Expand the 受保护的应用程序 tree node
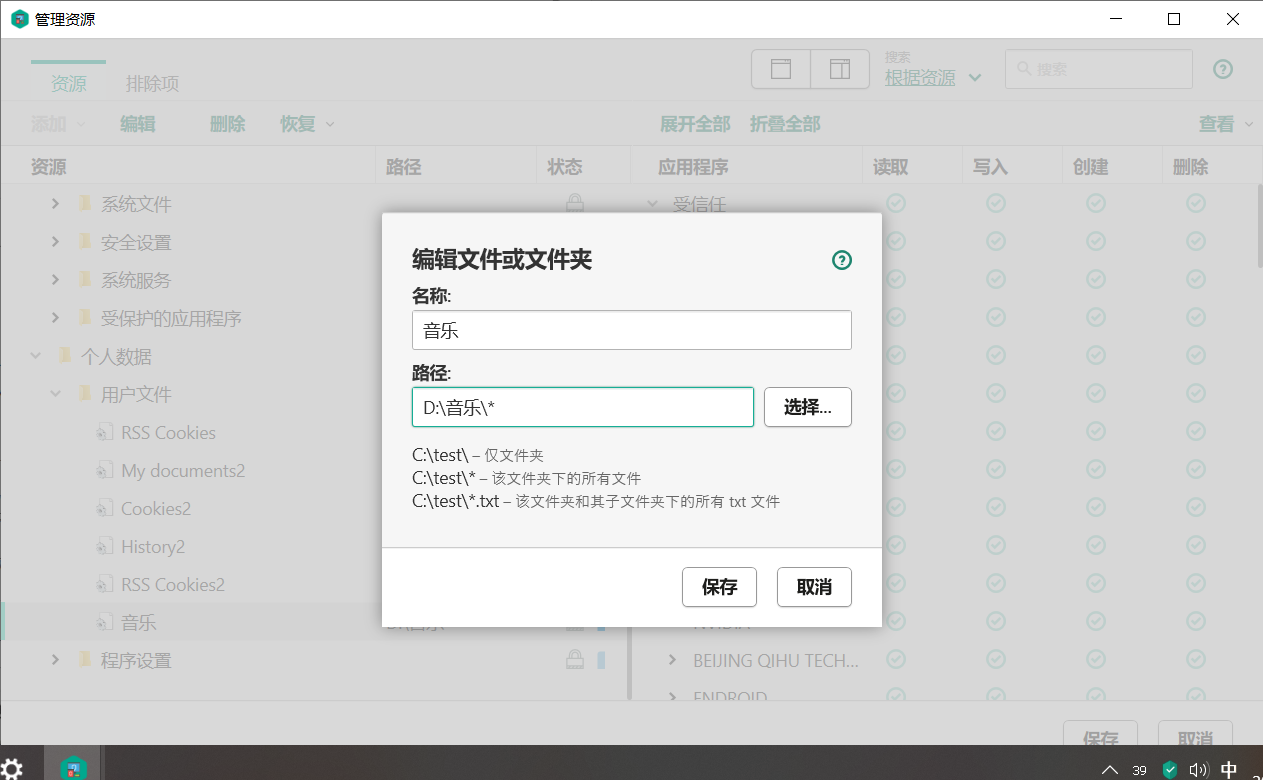 [56, 318]
